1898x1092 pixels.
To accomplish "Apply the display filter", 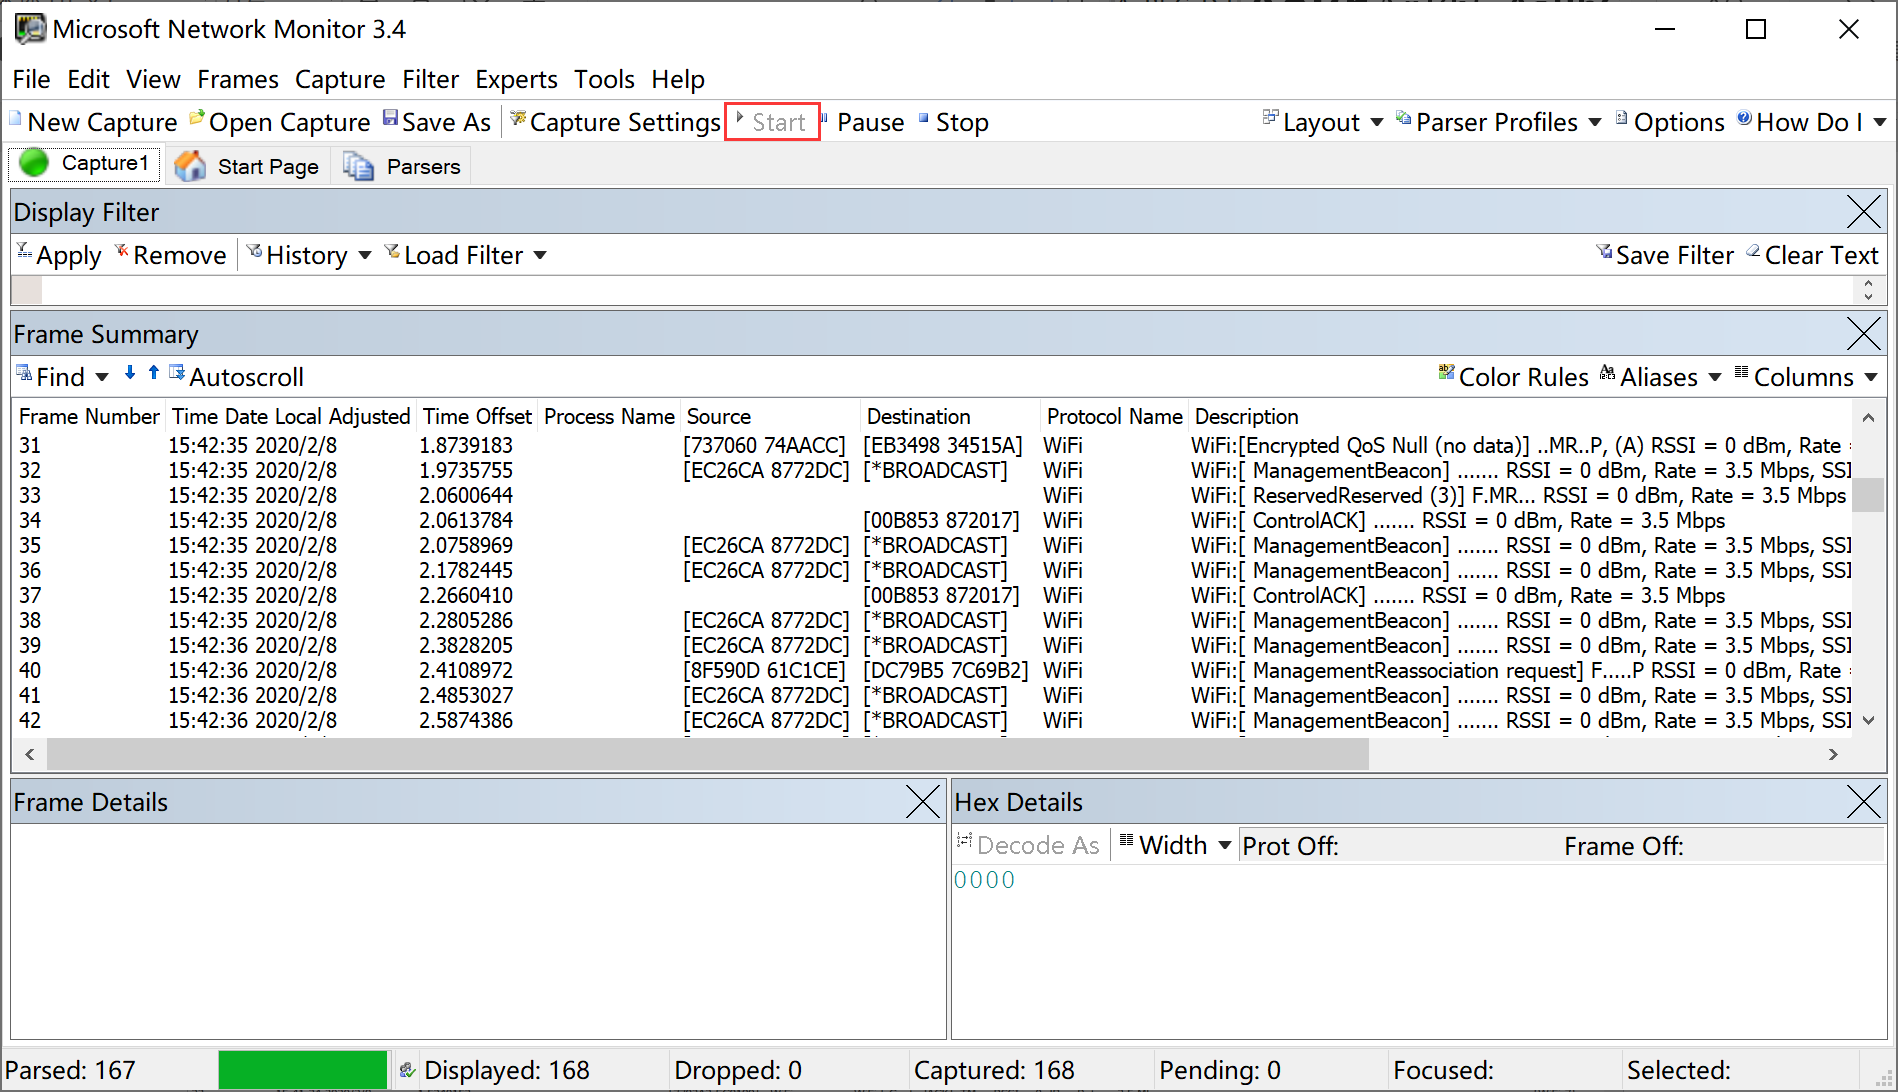I will pyautogui.click(x=59, y=255).
